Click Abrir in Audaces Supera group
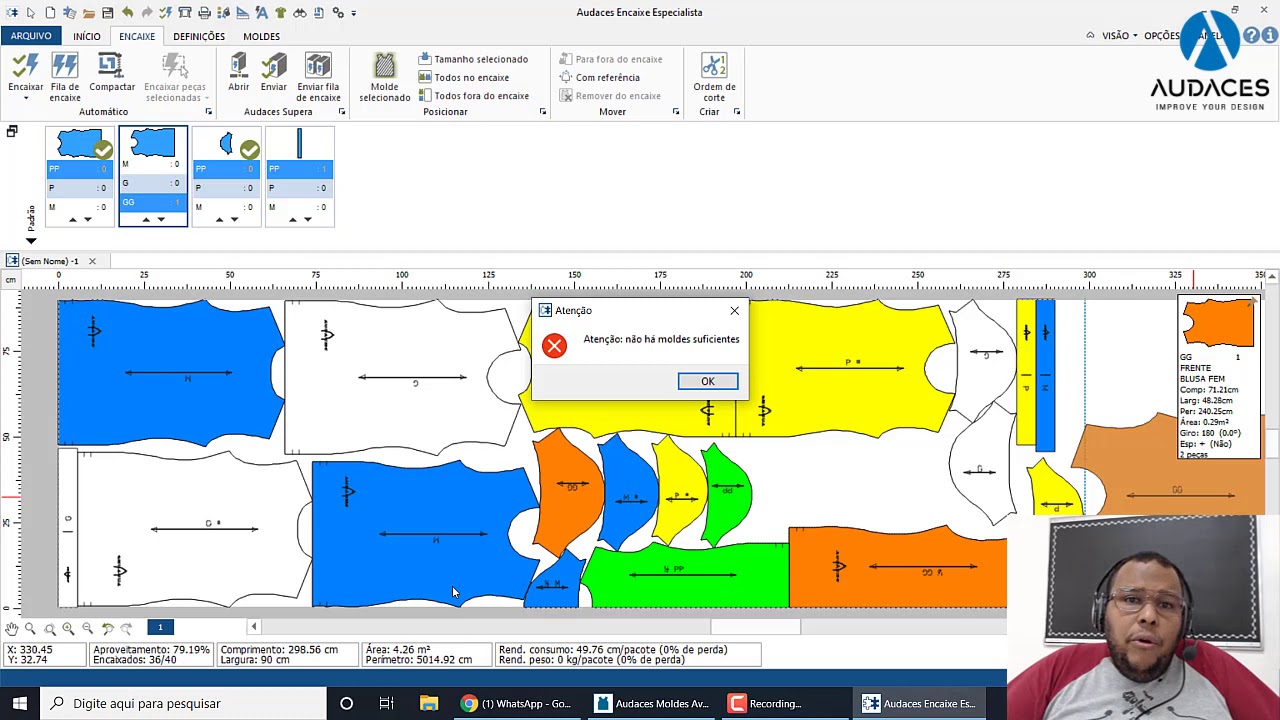Viewport: 1280px width, 720px height. (238, 72)
